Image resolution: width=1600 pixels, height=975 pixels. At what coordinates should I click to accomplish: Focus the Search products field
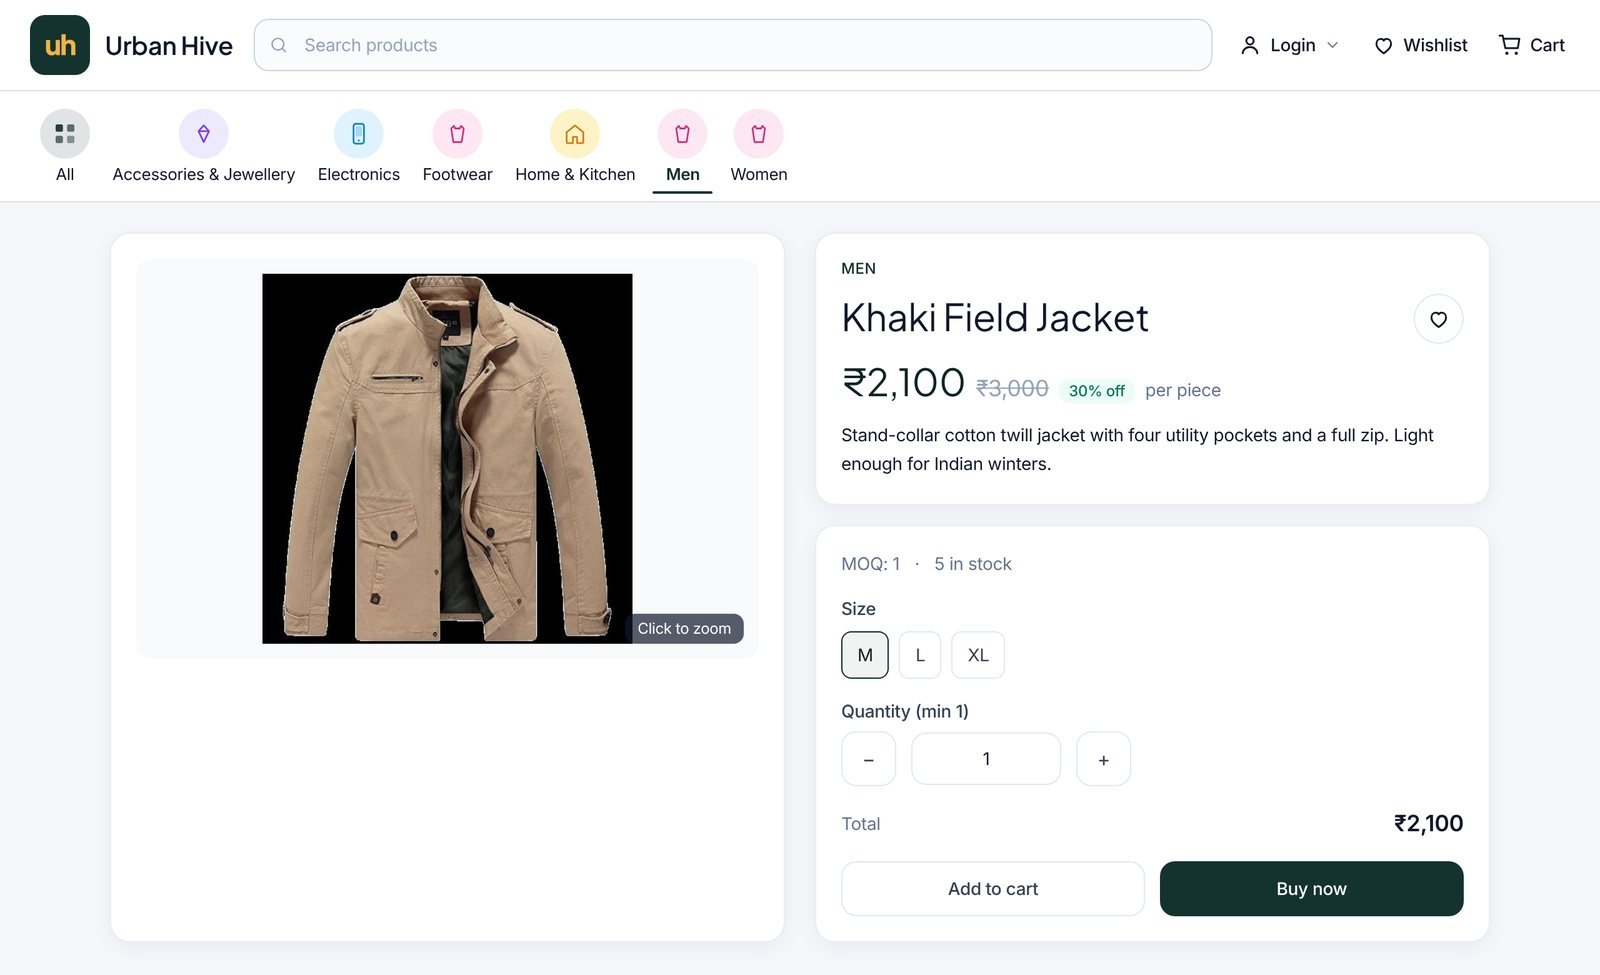pos(733,45)
